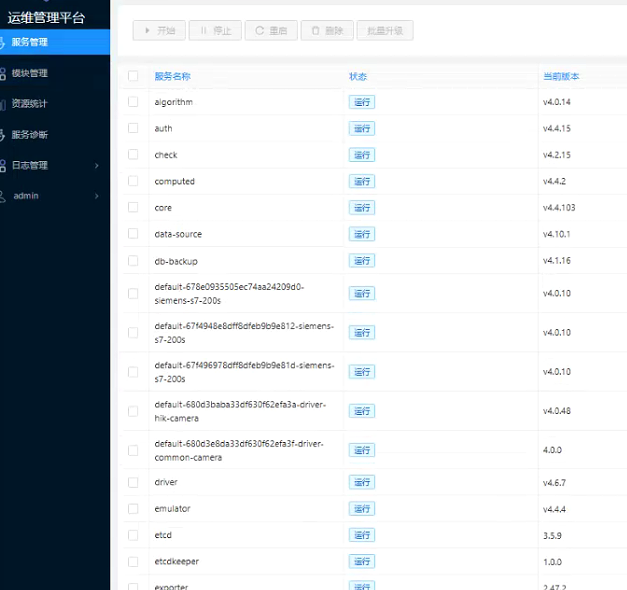Click the emulator service name
The height and width of the screenshot is (590, 627).
[x=172, y=509]
